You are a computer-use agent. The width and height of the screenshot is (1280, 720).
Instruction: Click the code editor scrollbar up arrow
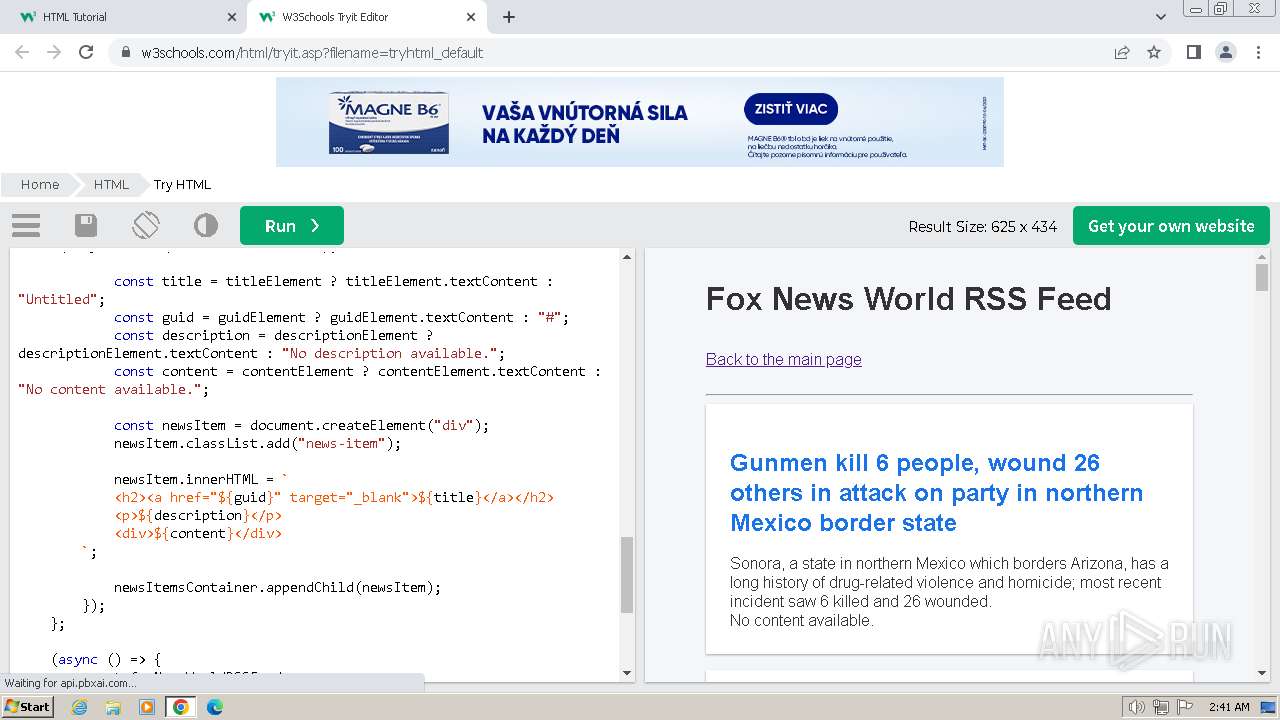pyautogui.click(x=627, y=257)
